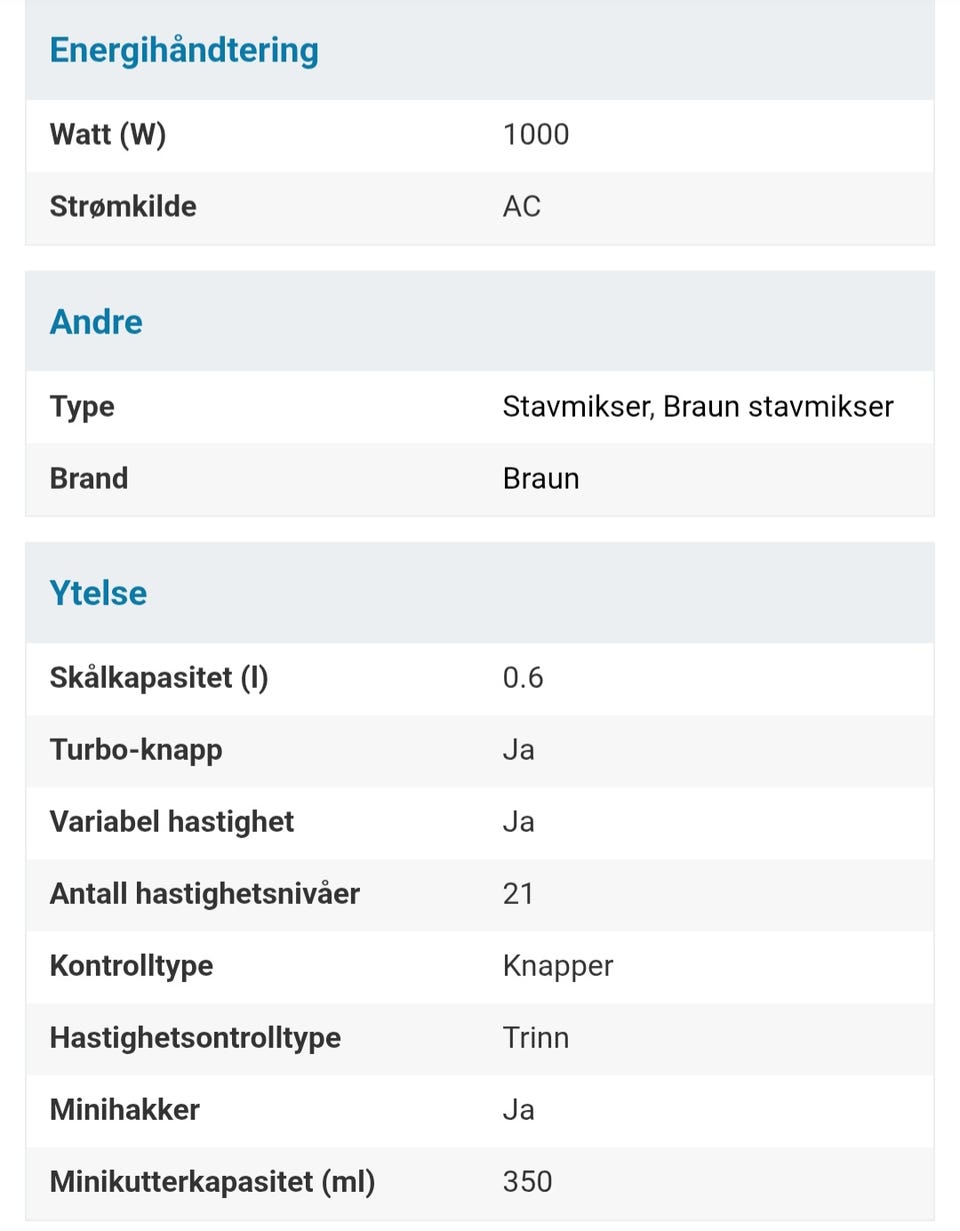Select the Braun brand value
Screen dimensions: 960x1231
click(x=541, y=478)
